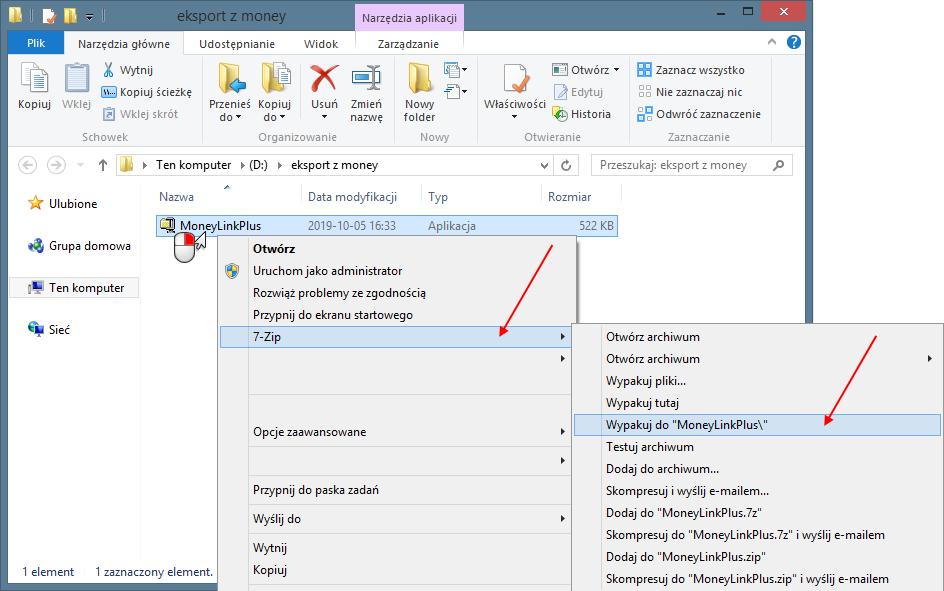Click the Wytnij scissors icon

click(x=109, y=70)
